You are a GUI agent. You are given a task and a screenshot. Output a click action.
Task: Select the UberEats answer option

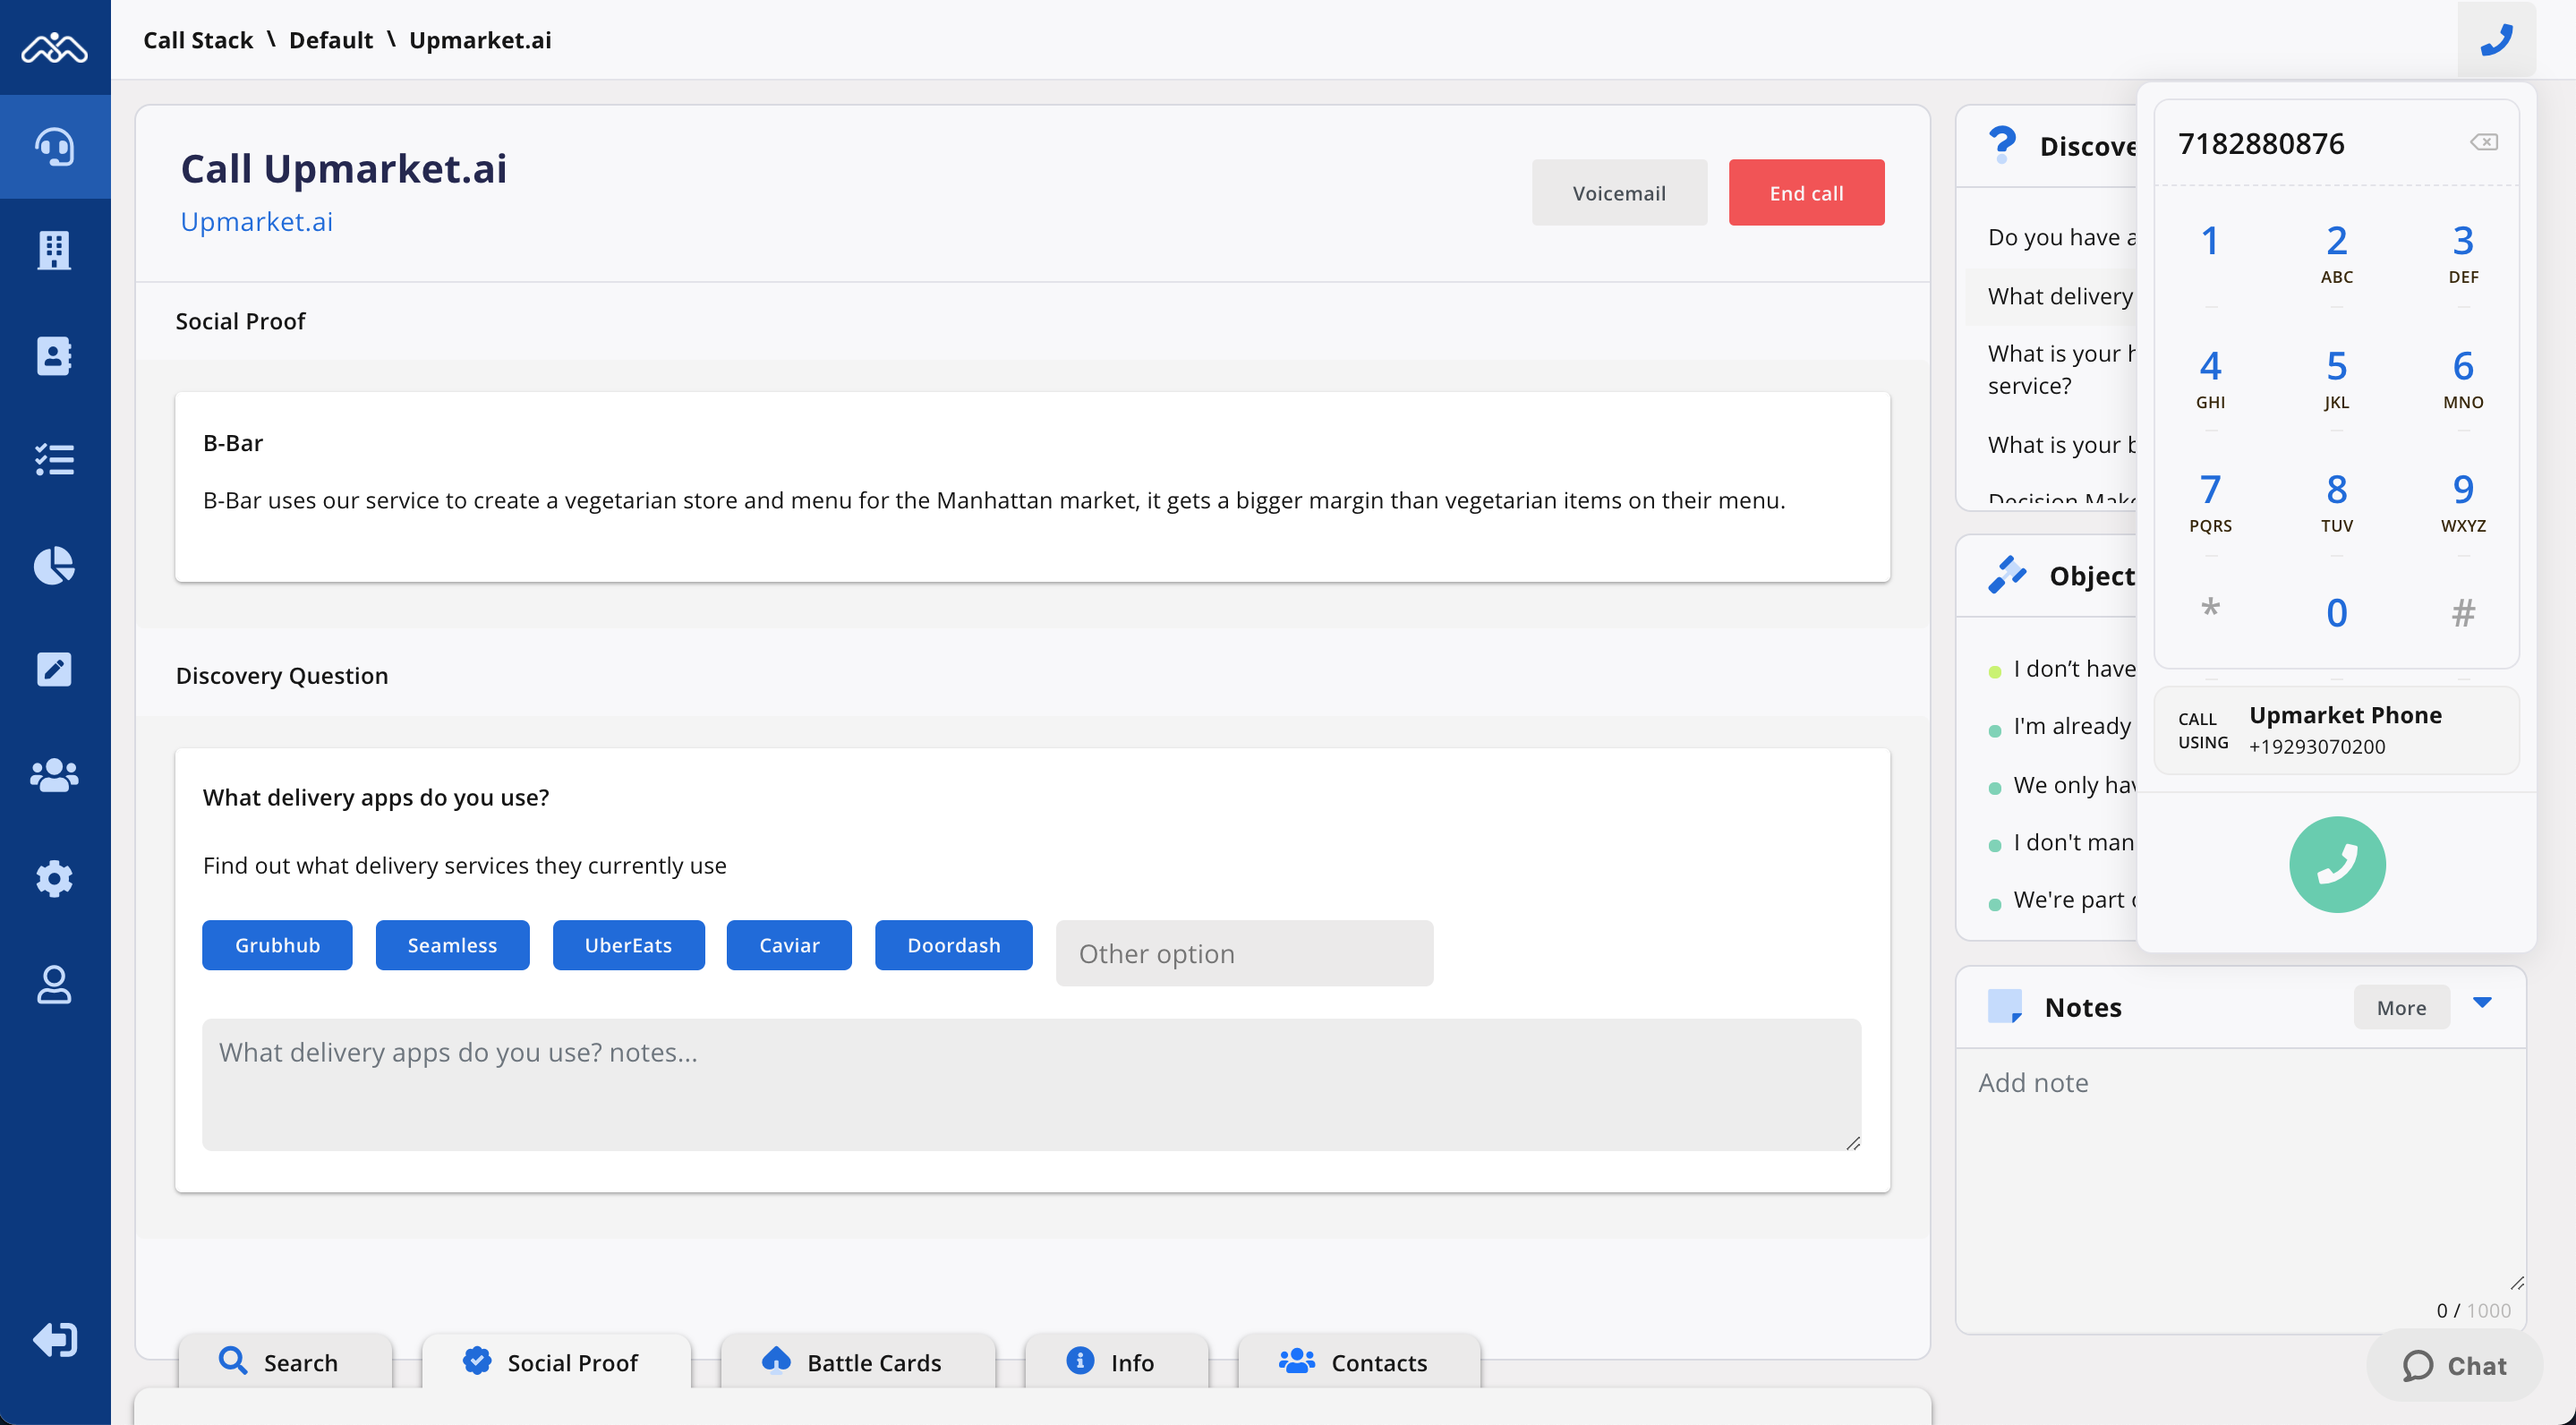tap(628, 945)
